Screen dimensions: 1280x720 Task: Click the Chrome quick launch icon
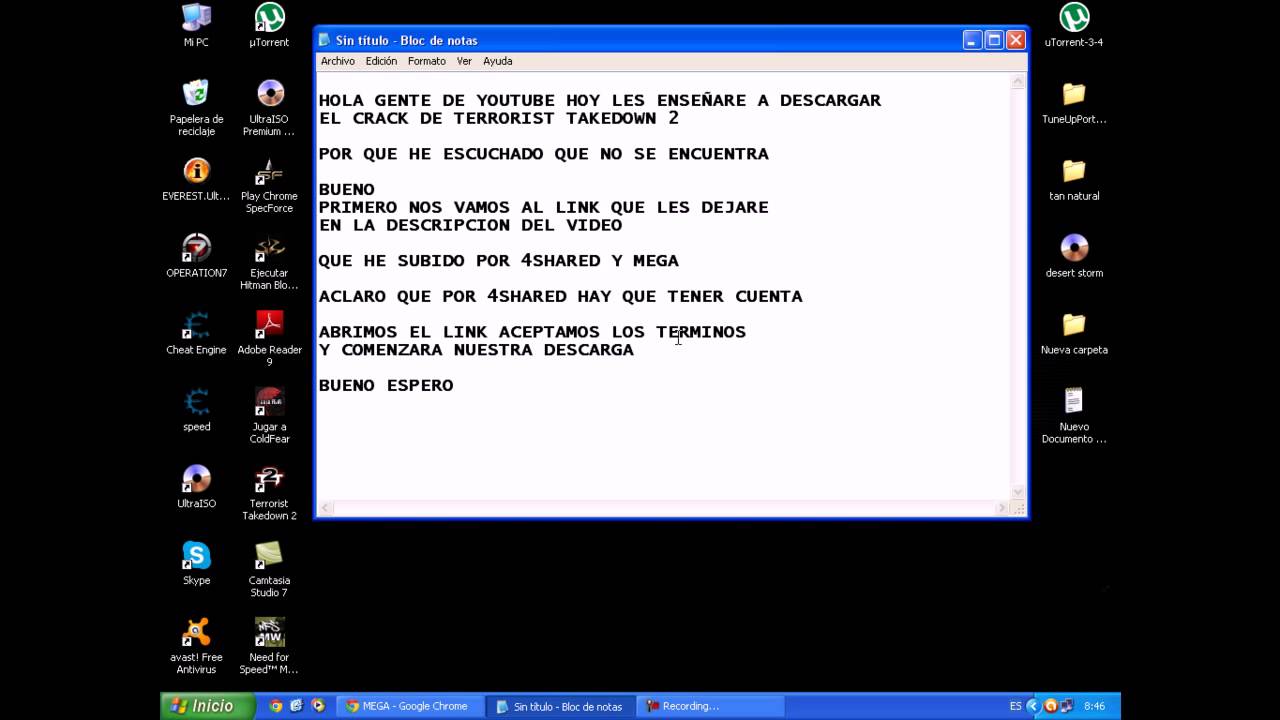pyautogui.click(x=276, y=706)
